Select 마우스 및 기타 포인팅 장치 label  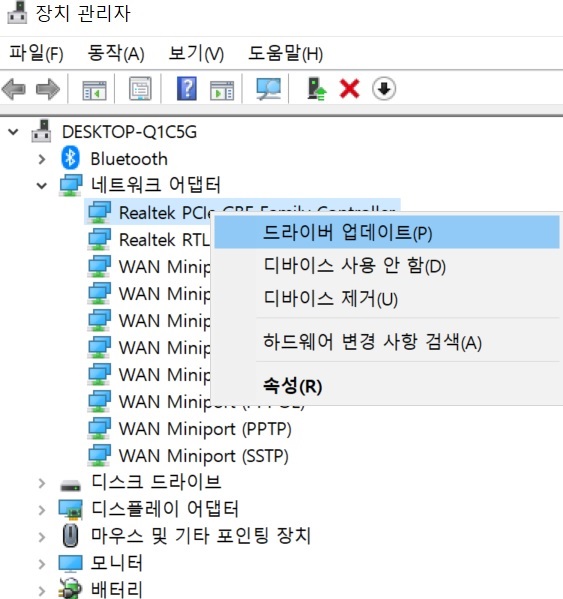(x=201, y=536)
